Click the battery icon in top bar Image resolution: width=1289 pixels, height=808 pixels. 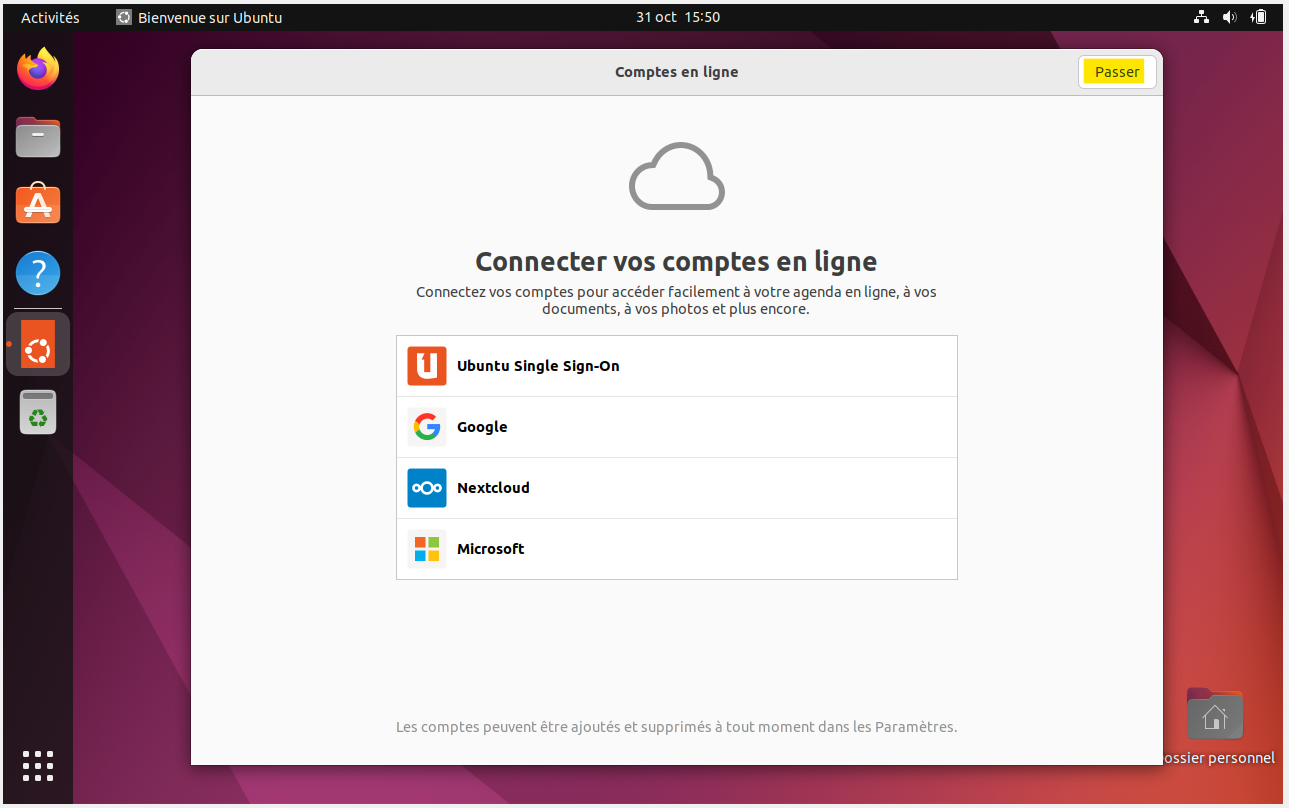(x=1259, y=17)
